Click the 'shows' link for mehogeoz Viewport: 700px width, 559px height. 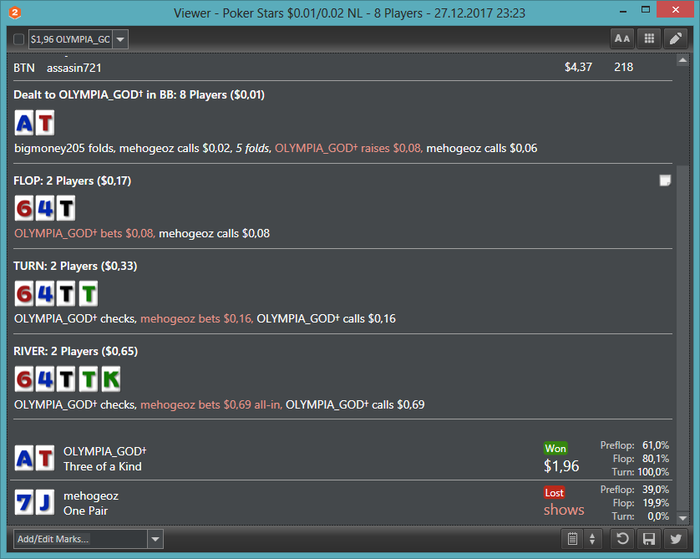564,509
